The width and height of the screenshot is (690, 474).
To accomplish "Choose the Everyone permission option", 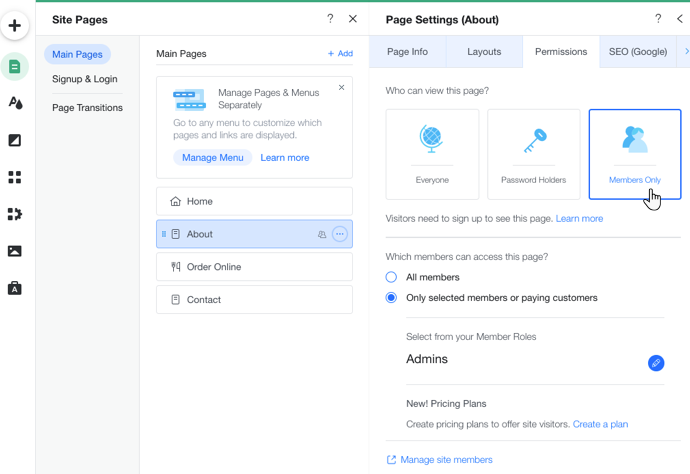I will click(x=432, y=154).
